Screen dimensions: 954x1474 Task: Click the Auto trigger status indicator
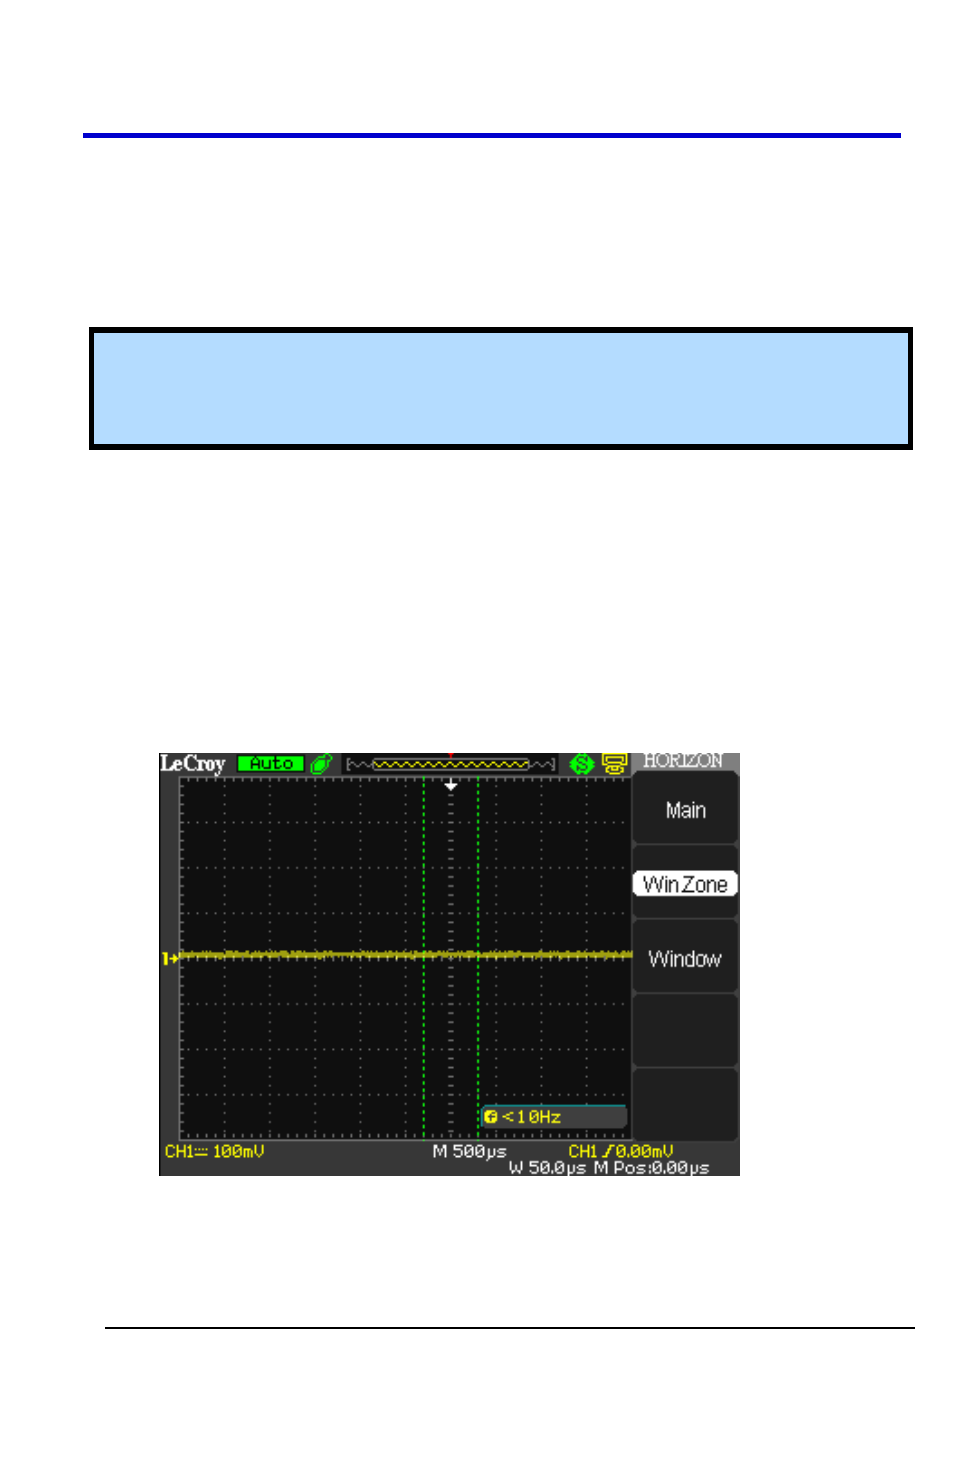point(271,764)
